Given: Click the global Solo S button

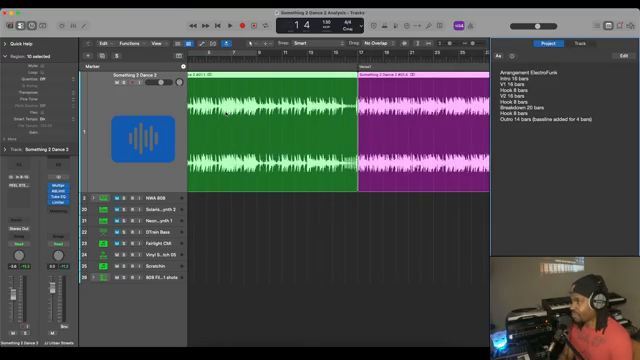Looking at the screenshot, I should pyautogui.click(x=116, y=56).
